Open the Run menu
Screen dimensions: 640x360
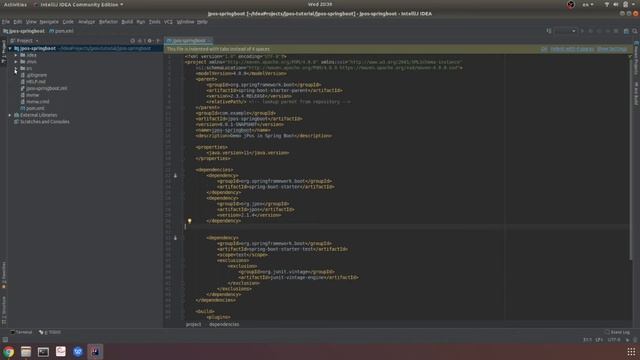[x=141, y=22]
